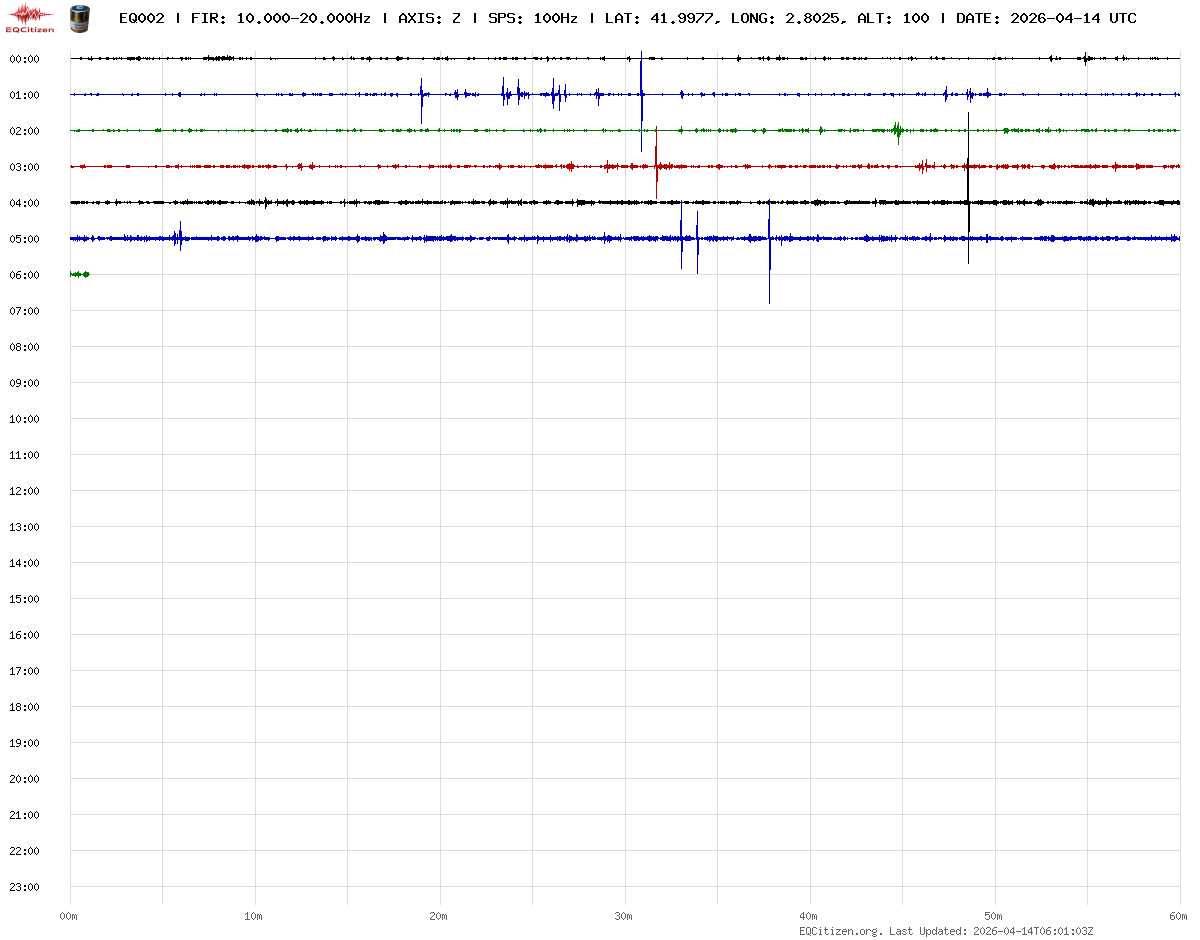Click the 00:00 hour row label
The image size is (1200, 940).
point(24,59)
